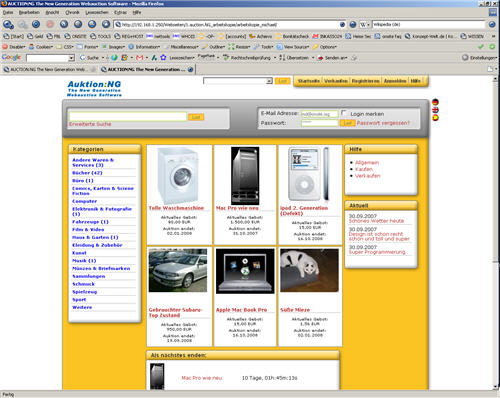Click the Los login button beside Passwort

[347, 123]
